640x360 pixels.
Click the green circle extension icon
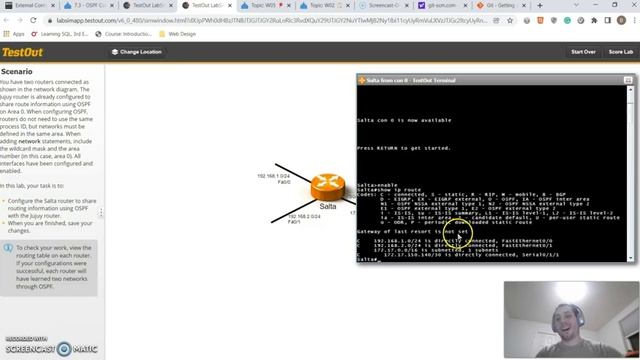pos(567,20)
